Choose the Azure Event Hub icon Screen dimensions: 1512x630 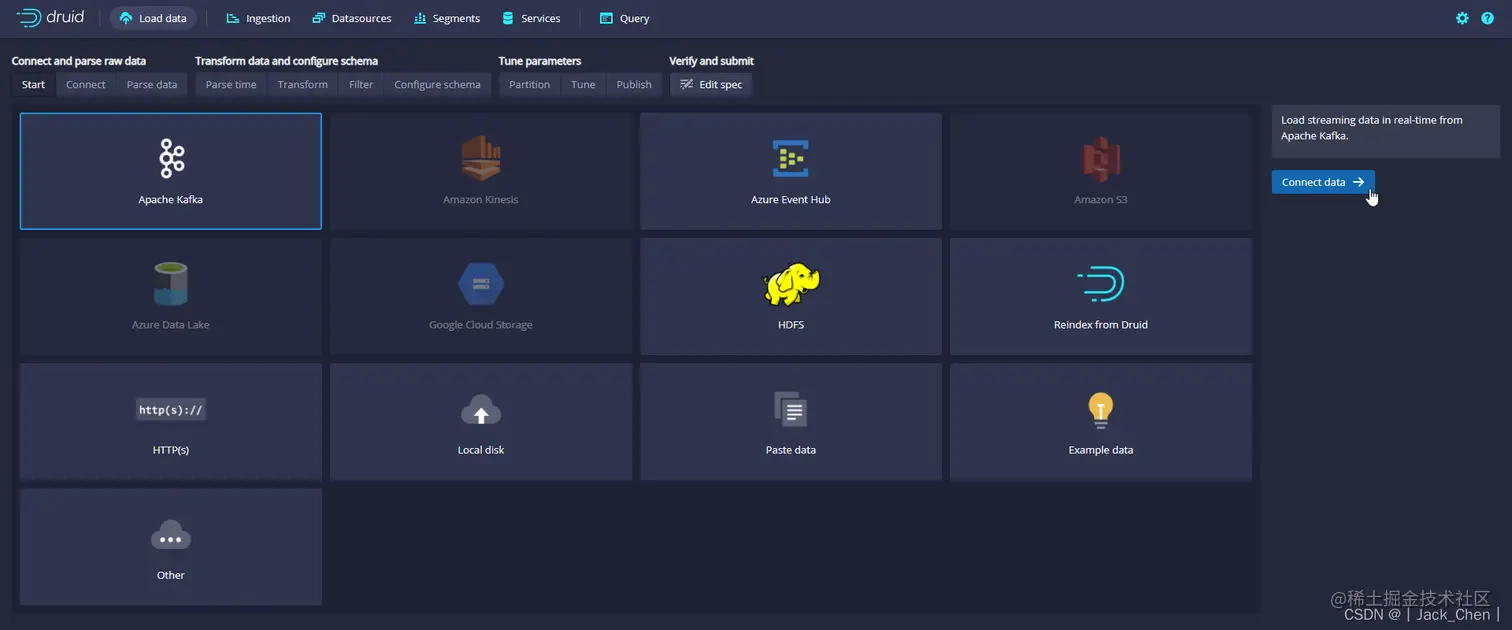click(791, 158)
